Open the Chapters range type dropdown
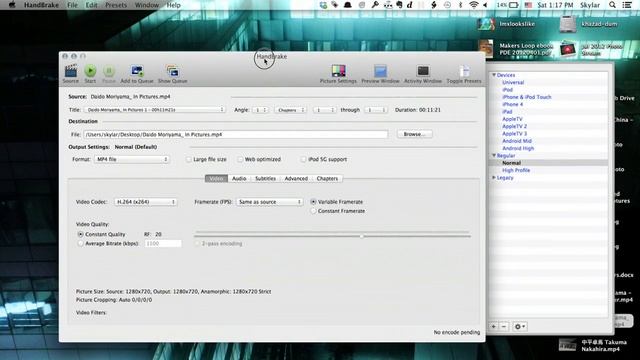Viewport: 640px width, 360px height. (290, 110)
